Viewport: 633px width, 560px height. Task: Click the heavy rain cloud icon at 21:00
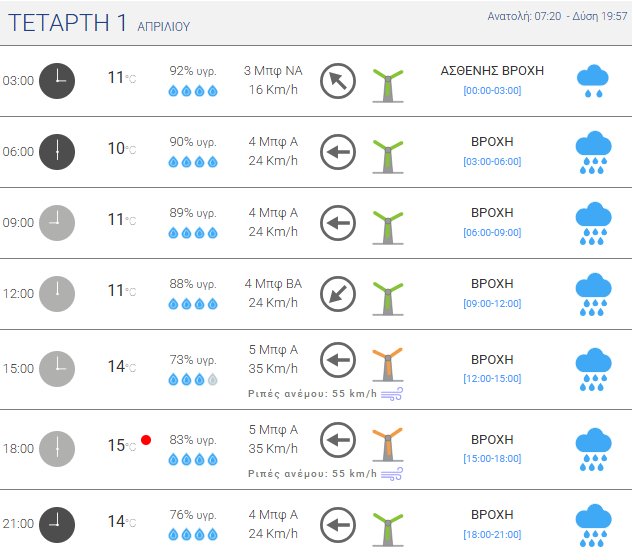pyautogui.click(x=593, y=525)
